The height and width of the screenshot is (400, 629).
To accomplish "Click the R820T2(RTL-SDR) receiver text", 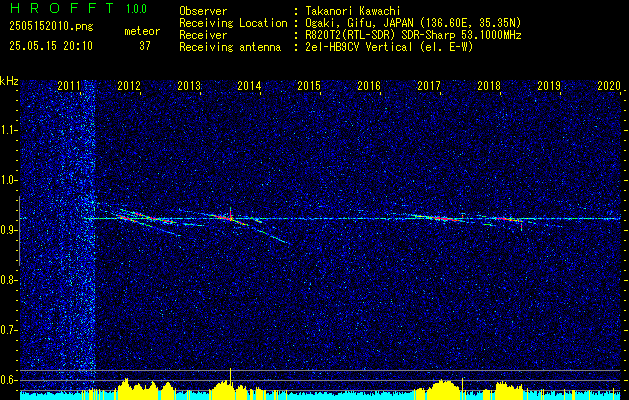I will point(413,35).
